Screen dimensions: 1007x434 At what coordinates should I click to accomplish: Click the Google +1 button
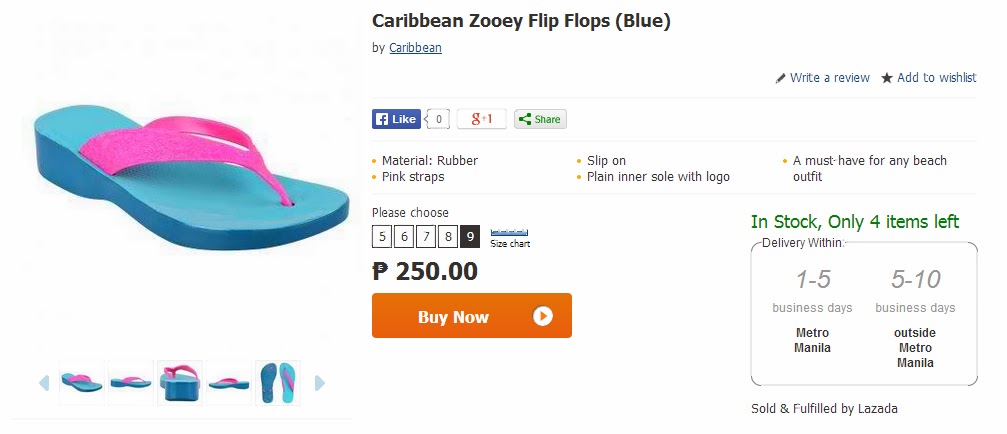[x=482, y=119]
